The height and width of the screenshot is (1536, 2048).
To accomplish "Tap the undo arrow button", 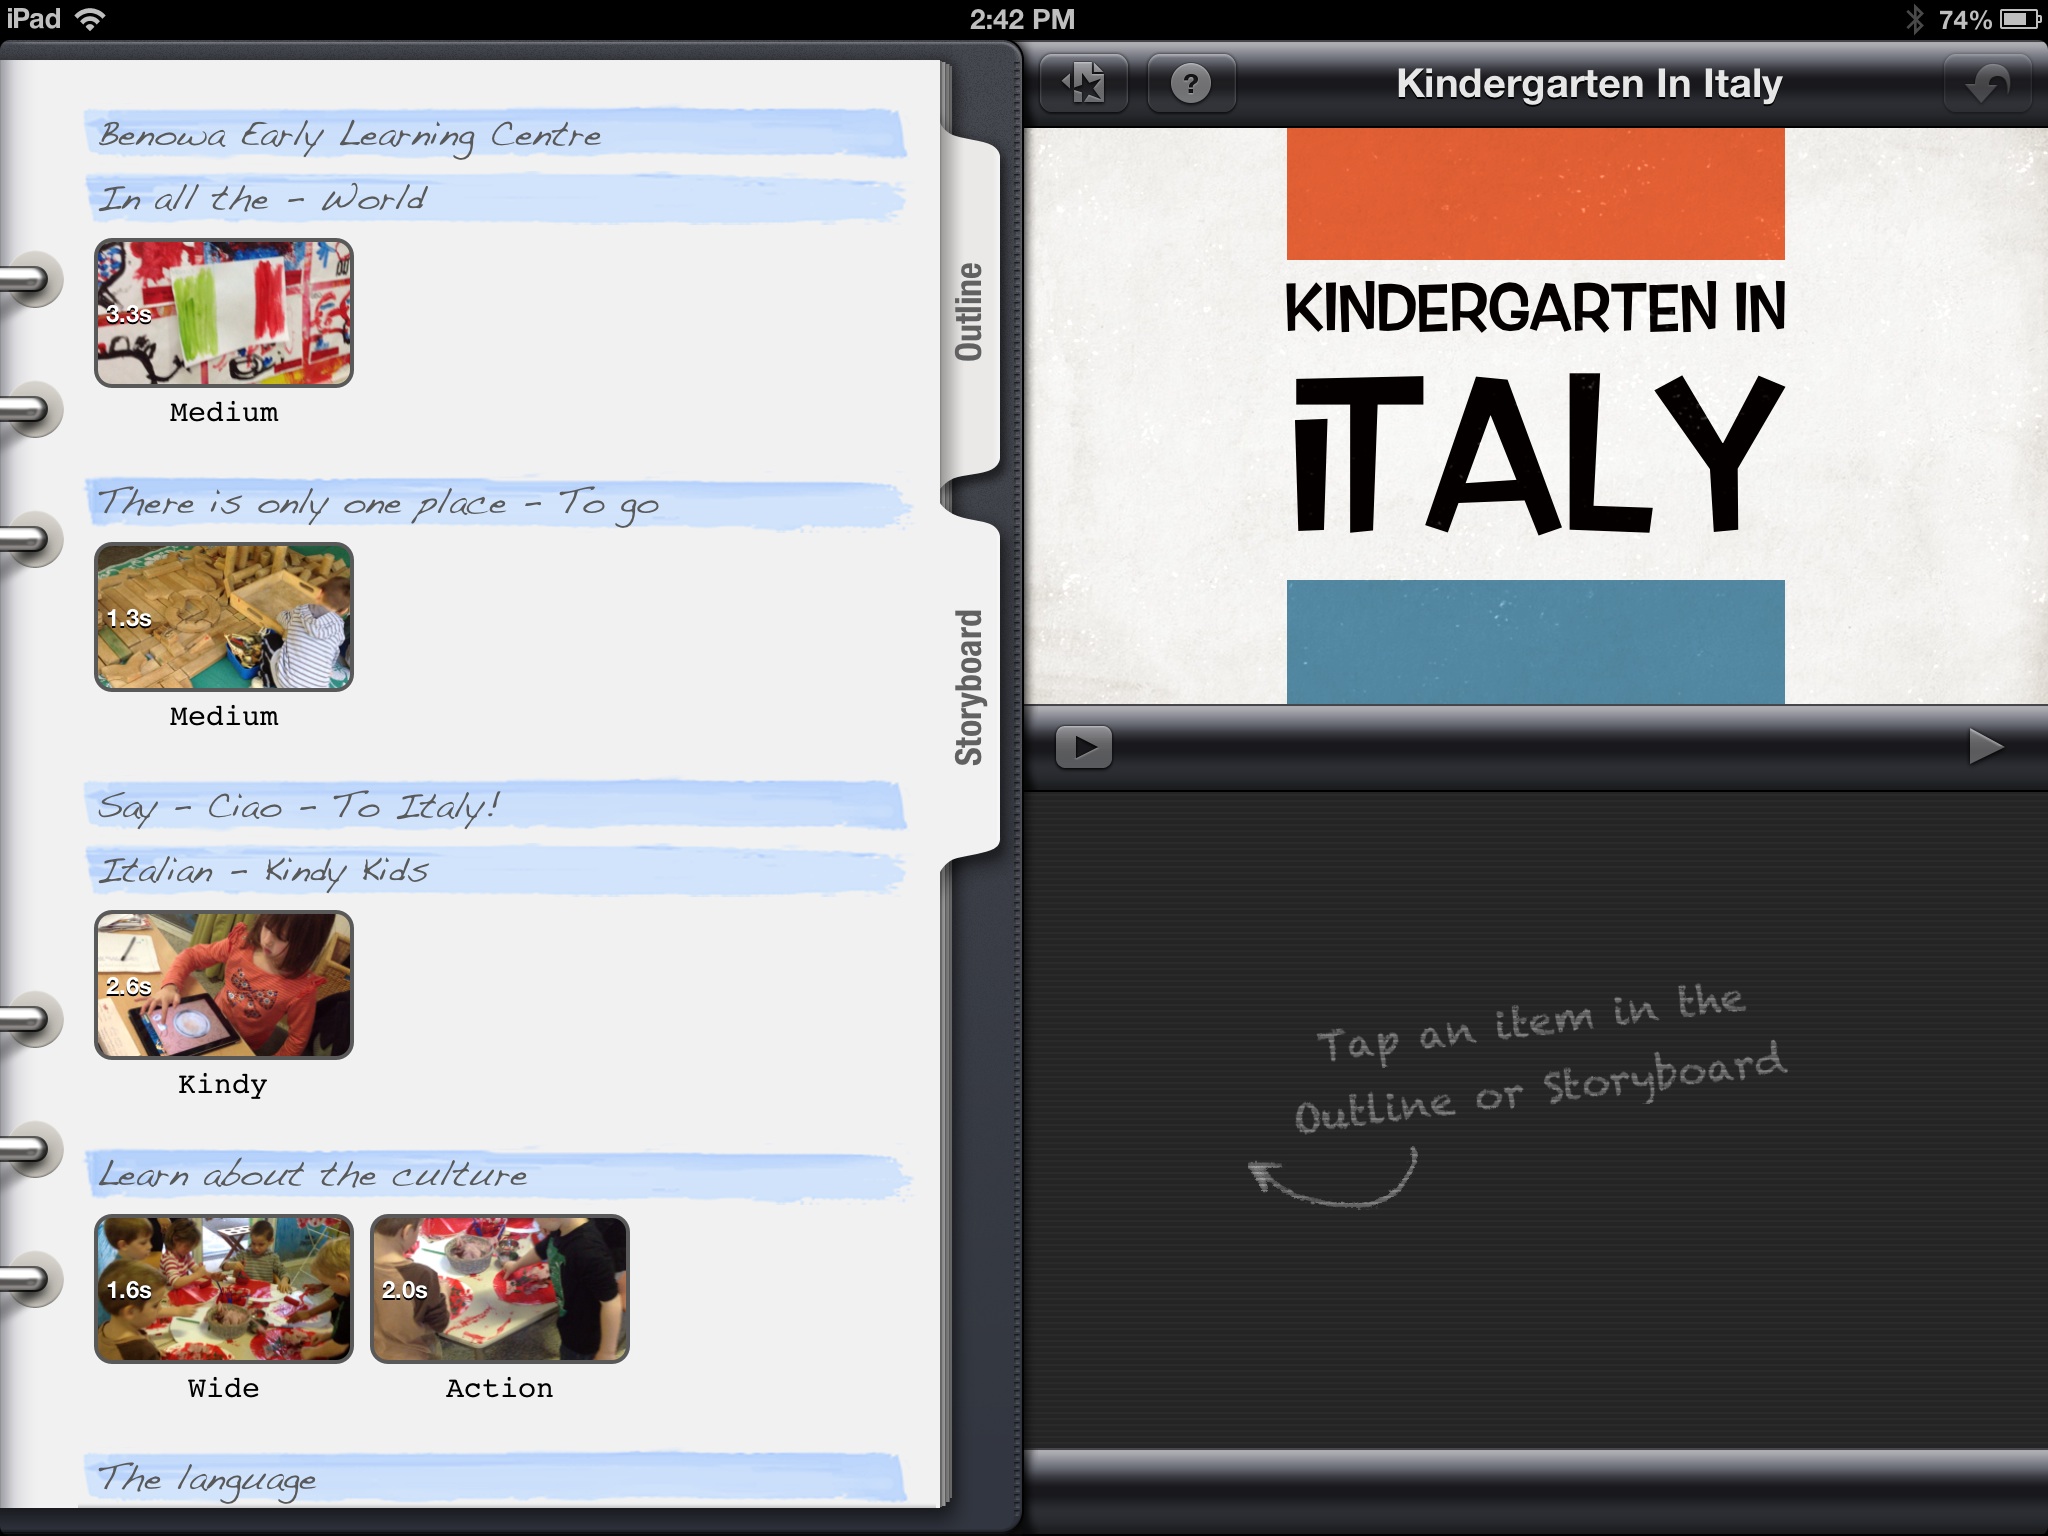I will coord(1986,84).
